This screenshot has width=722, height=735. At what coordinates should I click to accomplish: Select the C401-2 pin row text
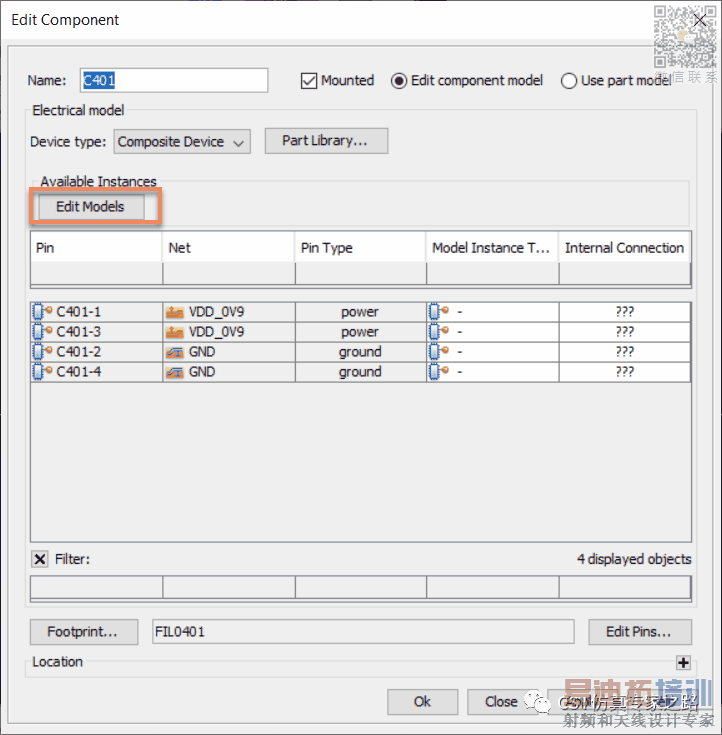click(x=78, y=352)
